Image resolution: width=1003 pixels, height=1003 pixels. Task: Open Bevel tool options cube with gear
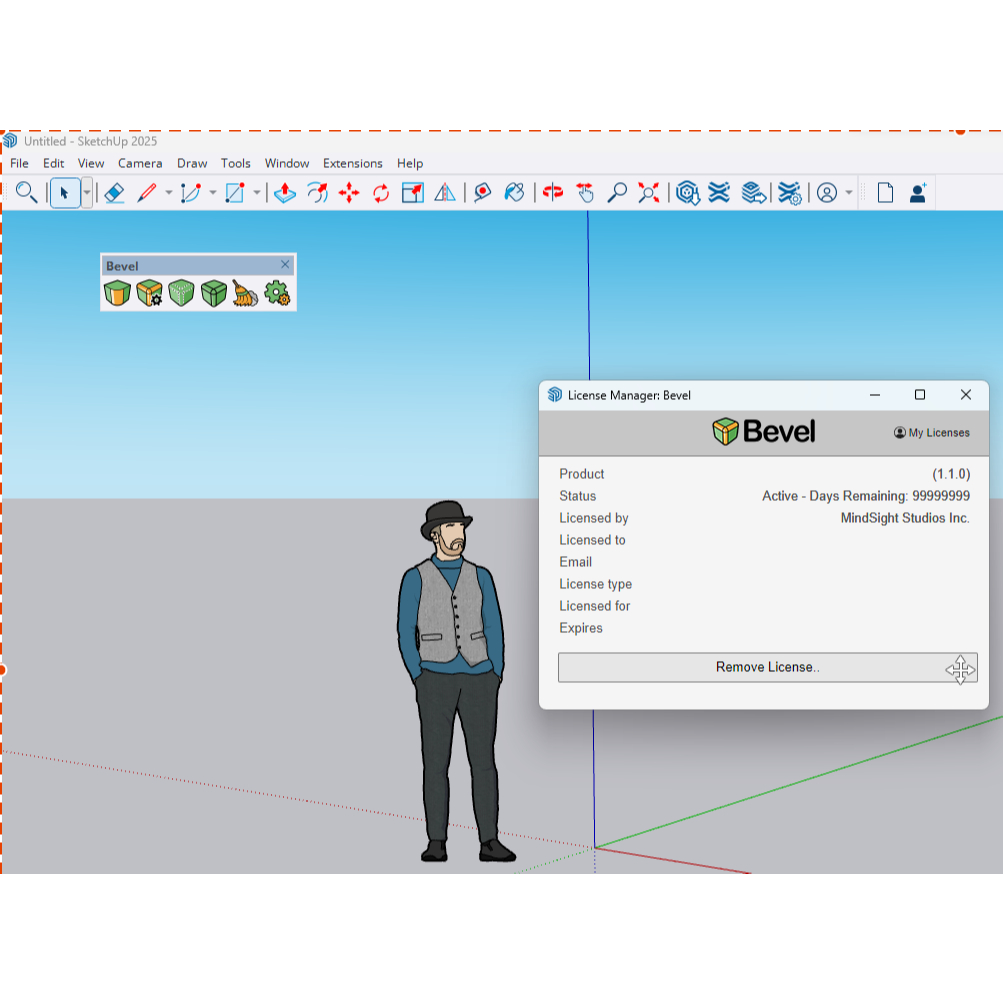[x=150, y=294]
